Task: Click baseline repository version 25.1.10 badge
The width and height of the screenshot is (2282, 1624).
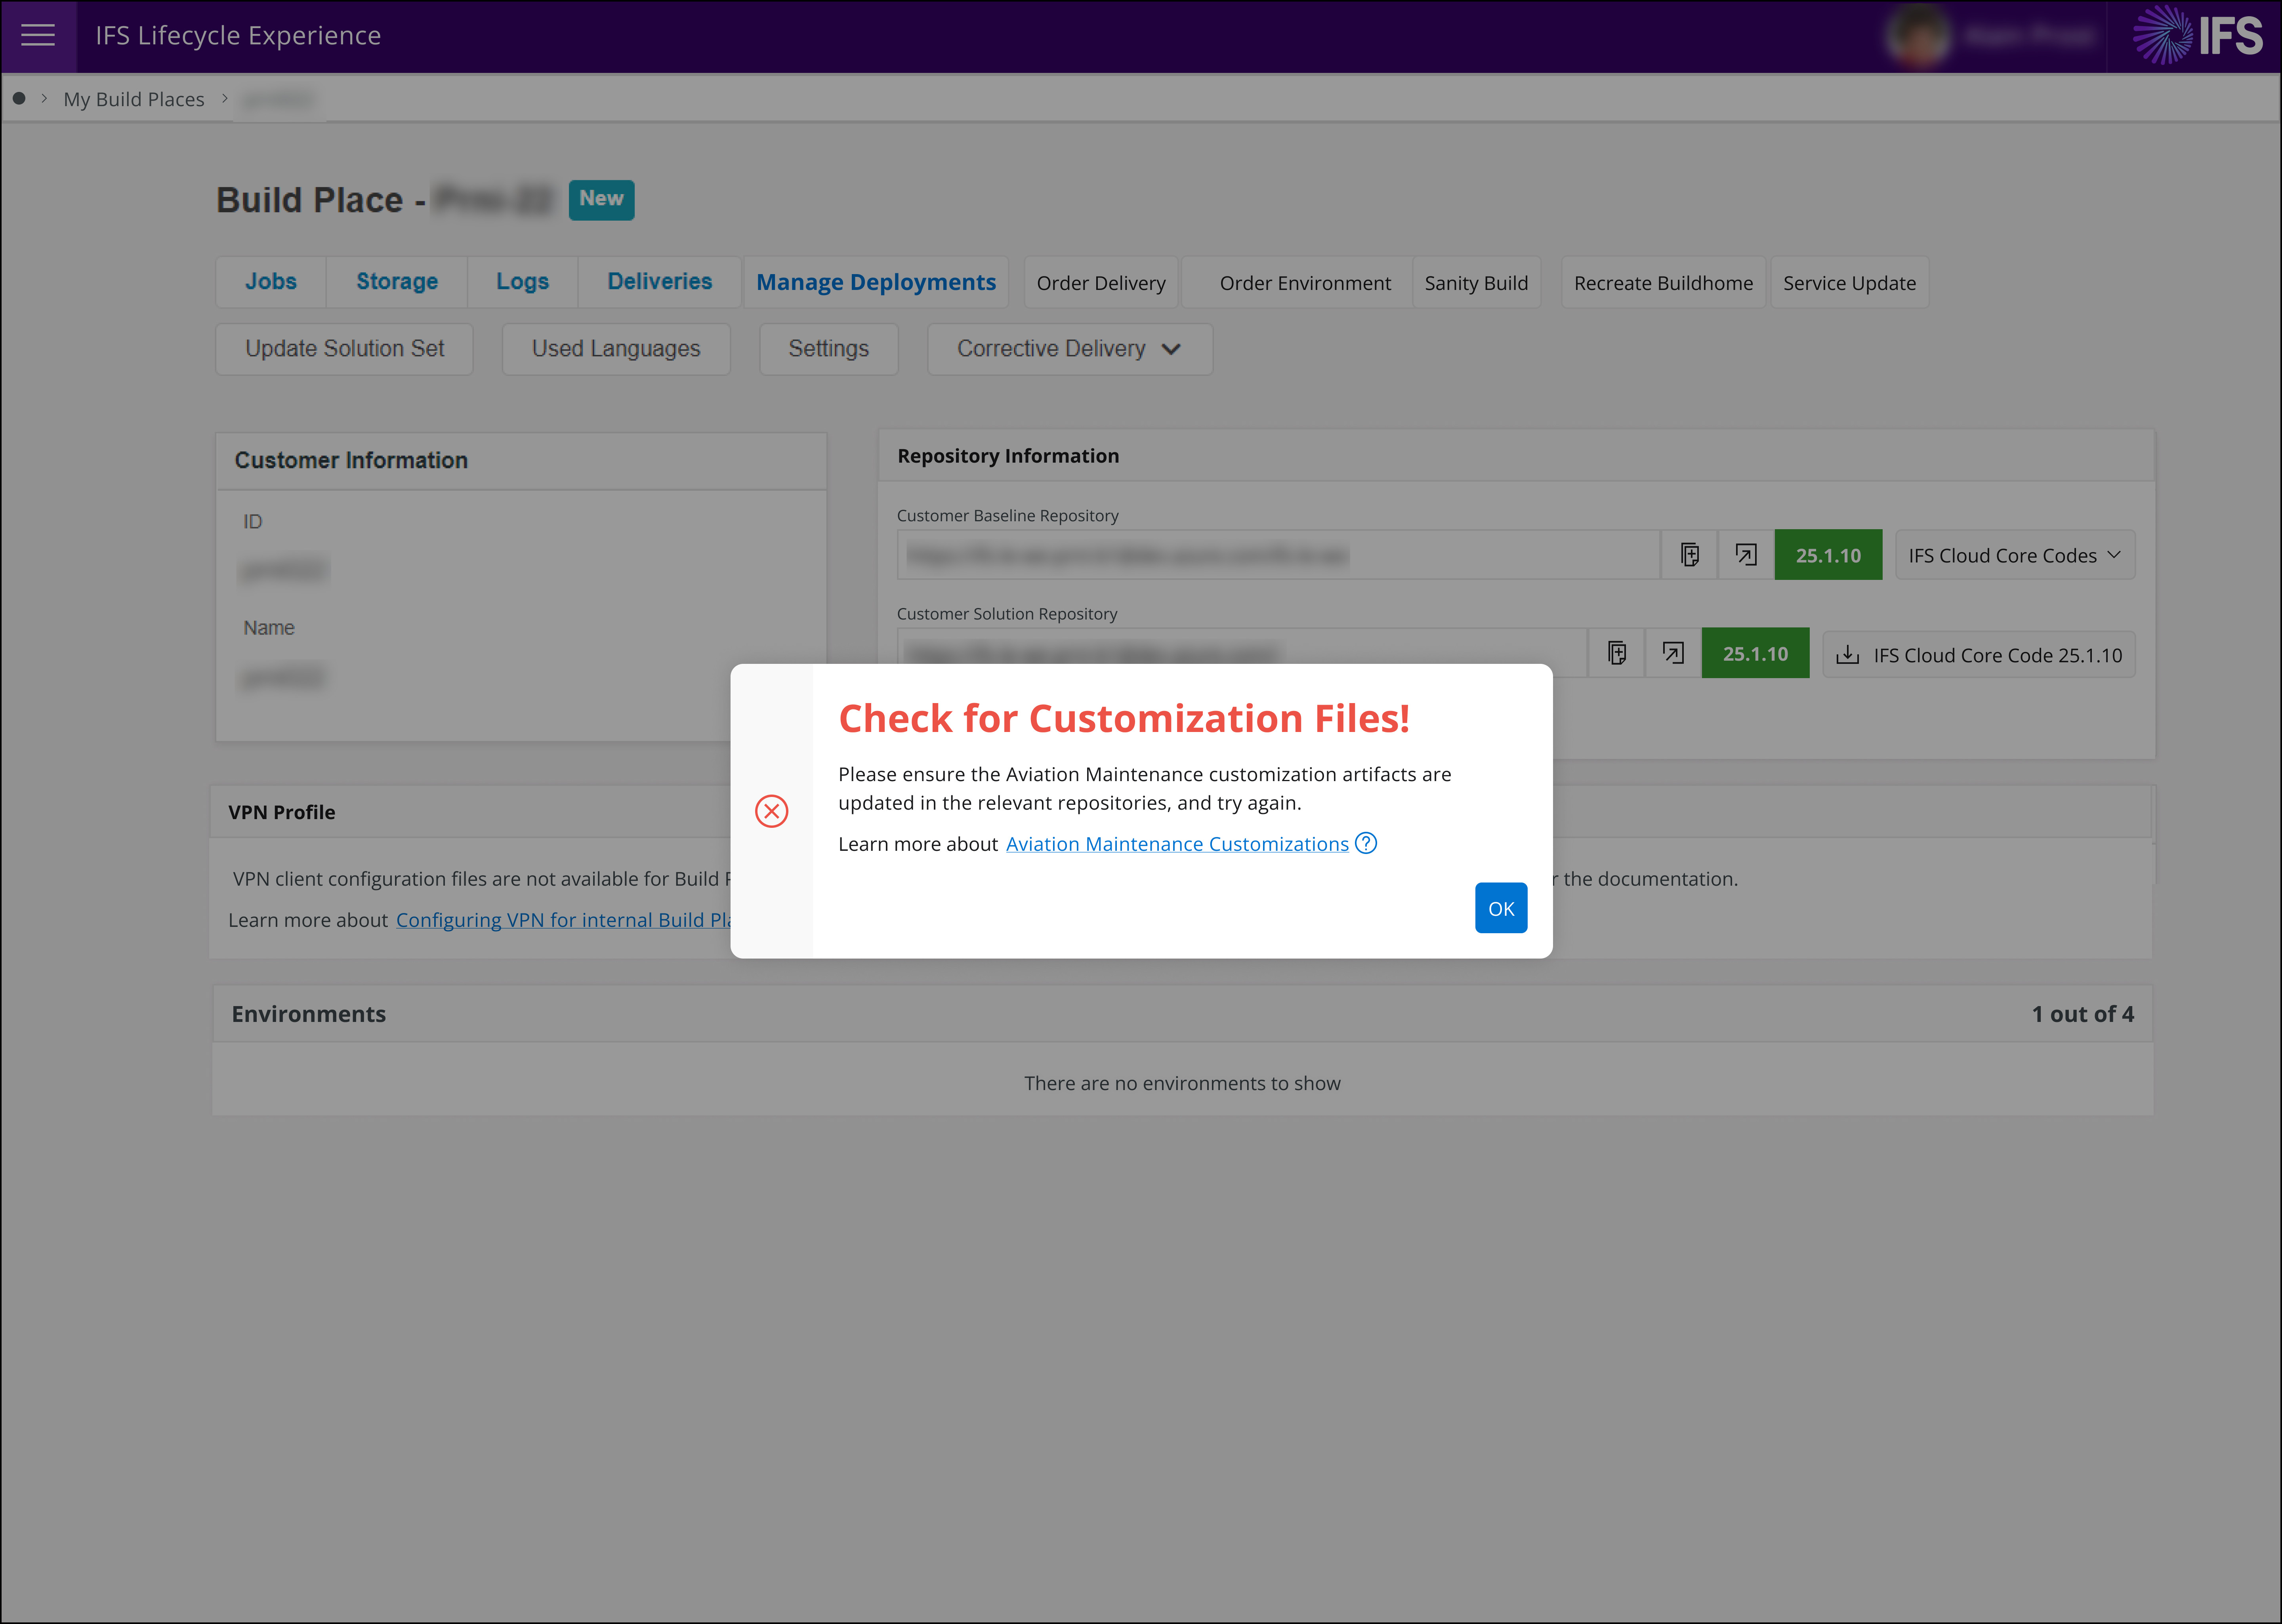Action: (1828, 555)
